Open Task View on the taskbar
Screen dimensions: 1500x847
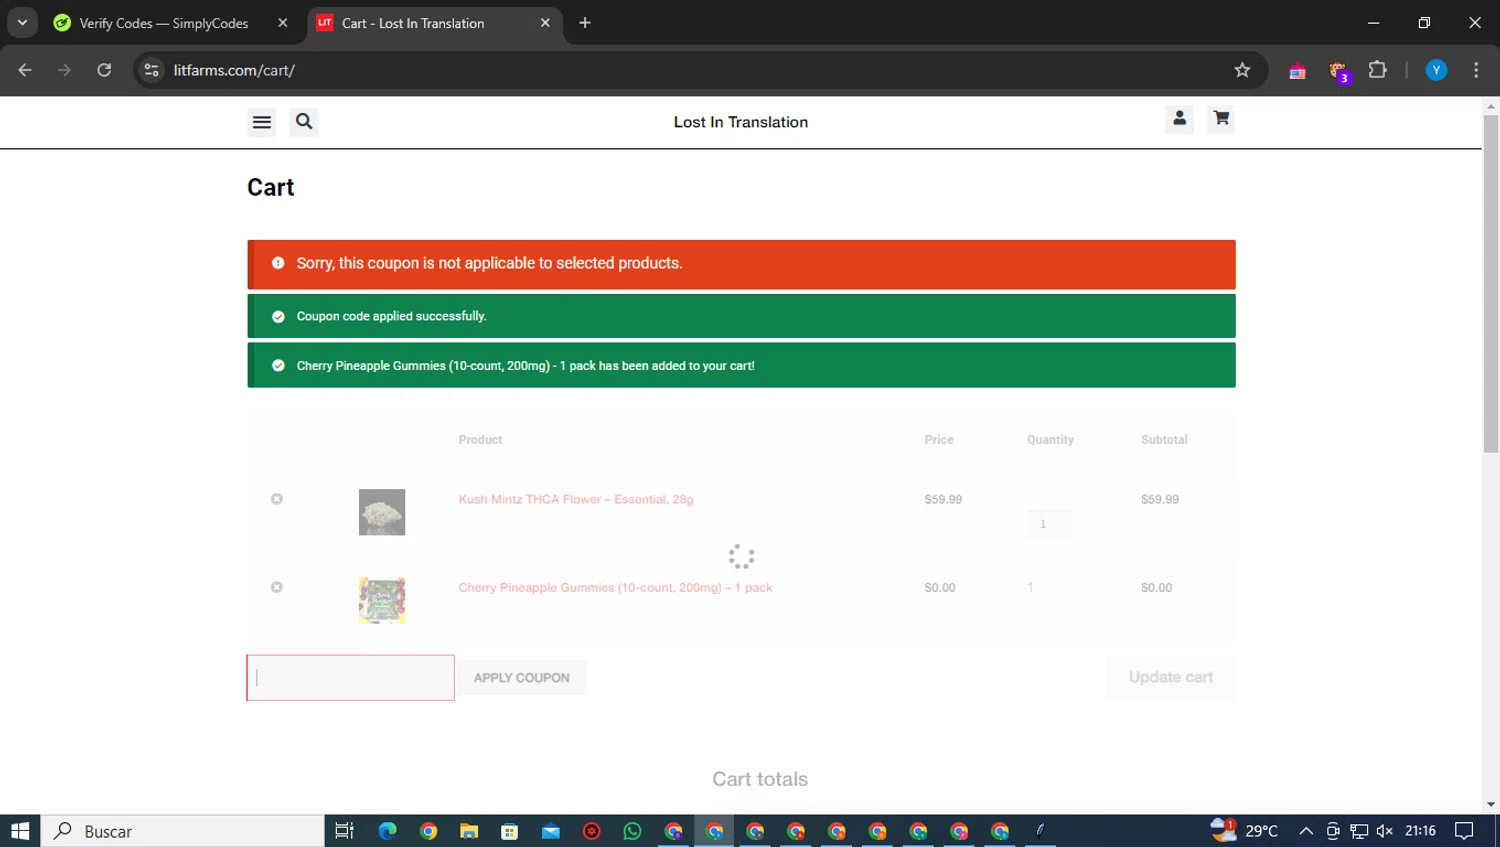click(x=344, y=831)
